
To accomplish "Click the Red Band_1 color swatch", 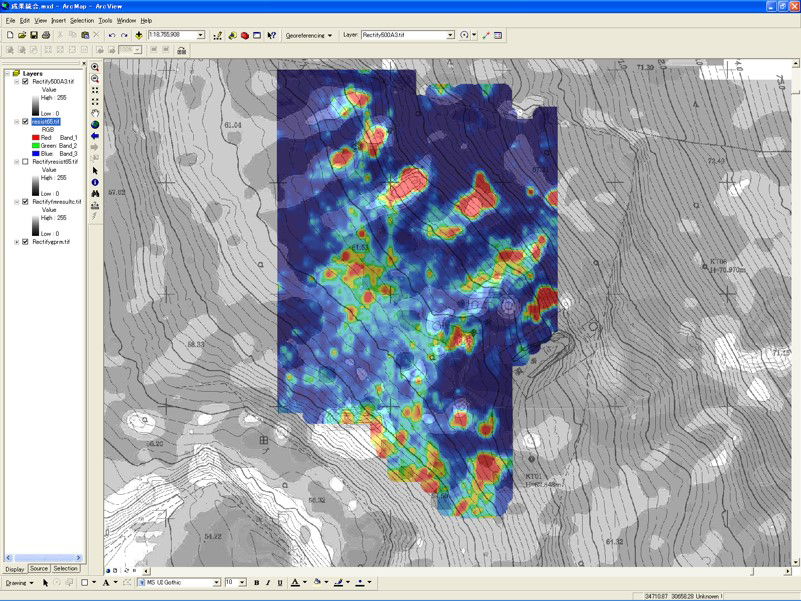I will click(x=36, y=138).
